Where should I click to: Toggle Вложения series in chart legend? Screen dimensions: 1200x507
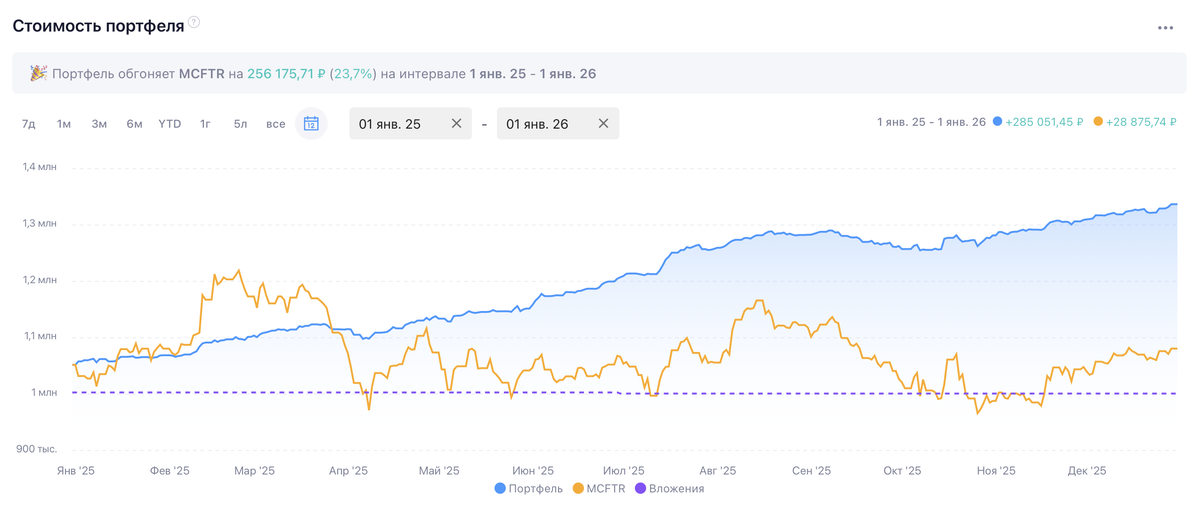[669, 488]
